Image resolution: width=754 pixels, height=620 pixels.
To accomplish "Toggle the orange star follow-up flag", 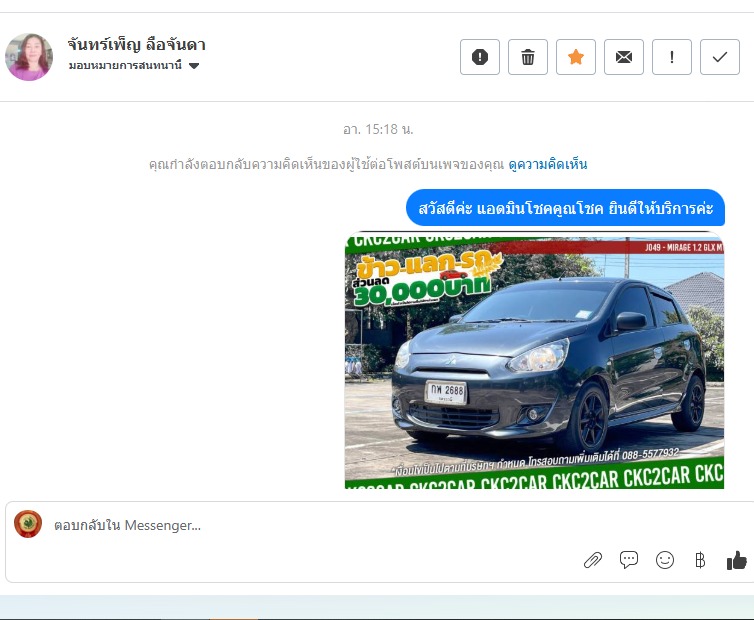I will click(x=576, y=57).
